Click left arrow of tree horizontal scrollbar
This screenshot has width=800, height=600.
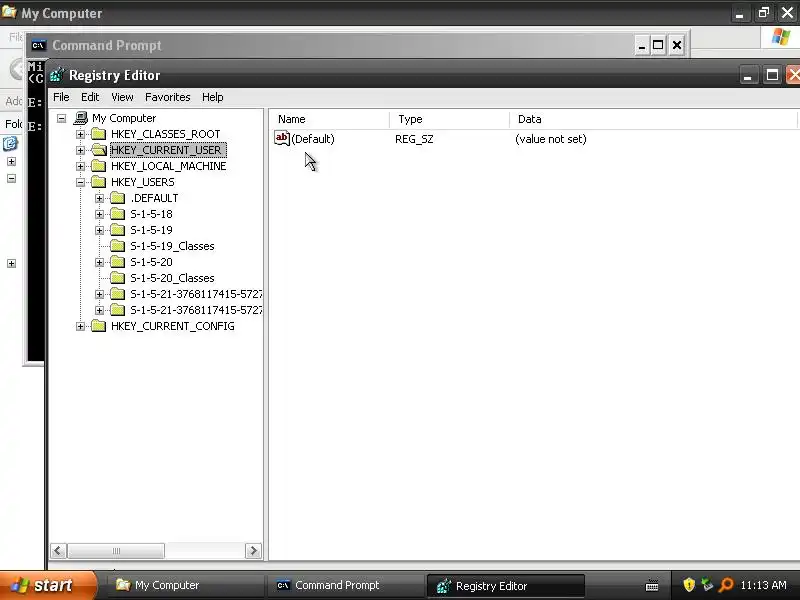[x=58, y=551]
